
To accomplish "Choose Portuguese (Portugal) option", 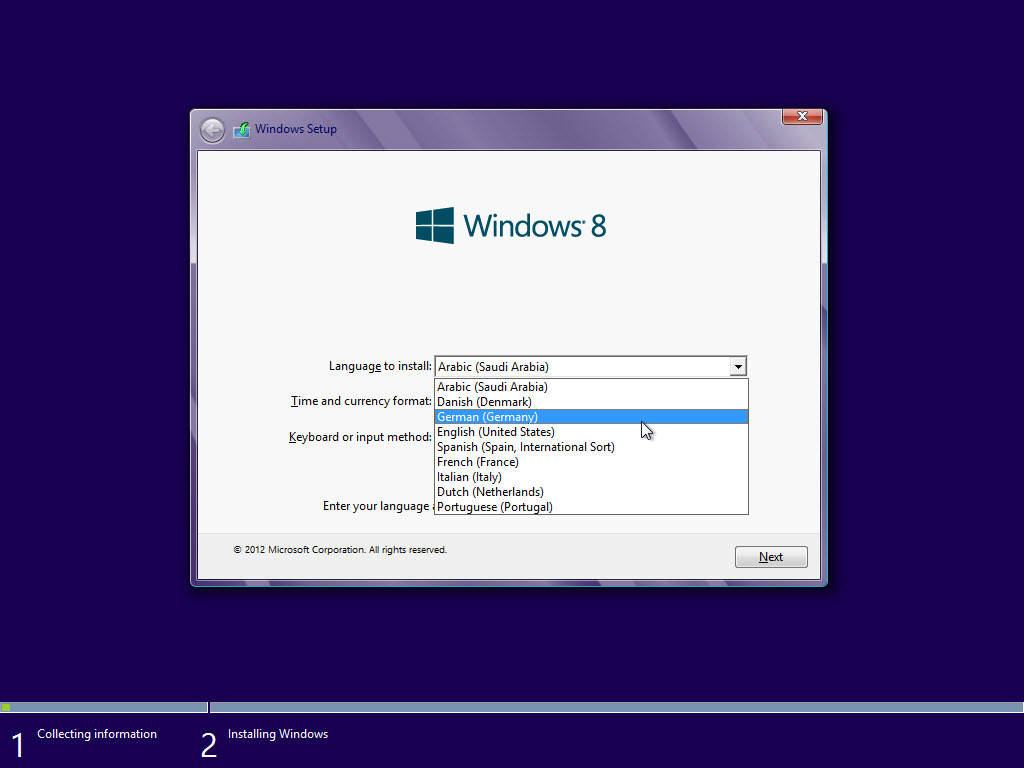I will coord(591,507).
